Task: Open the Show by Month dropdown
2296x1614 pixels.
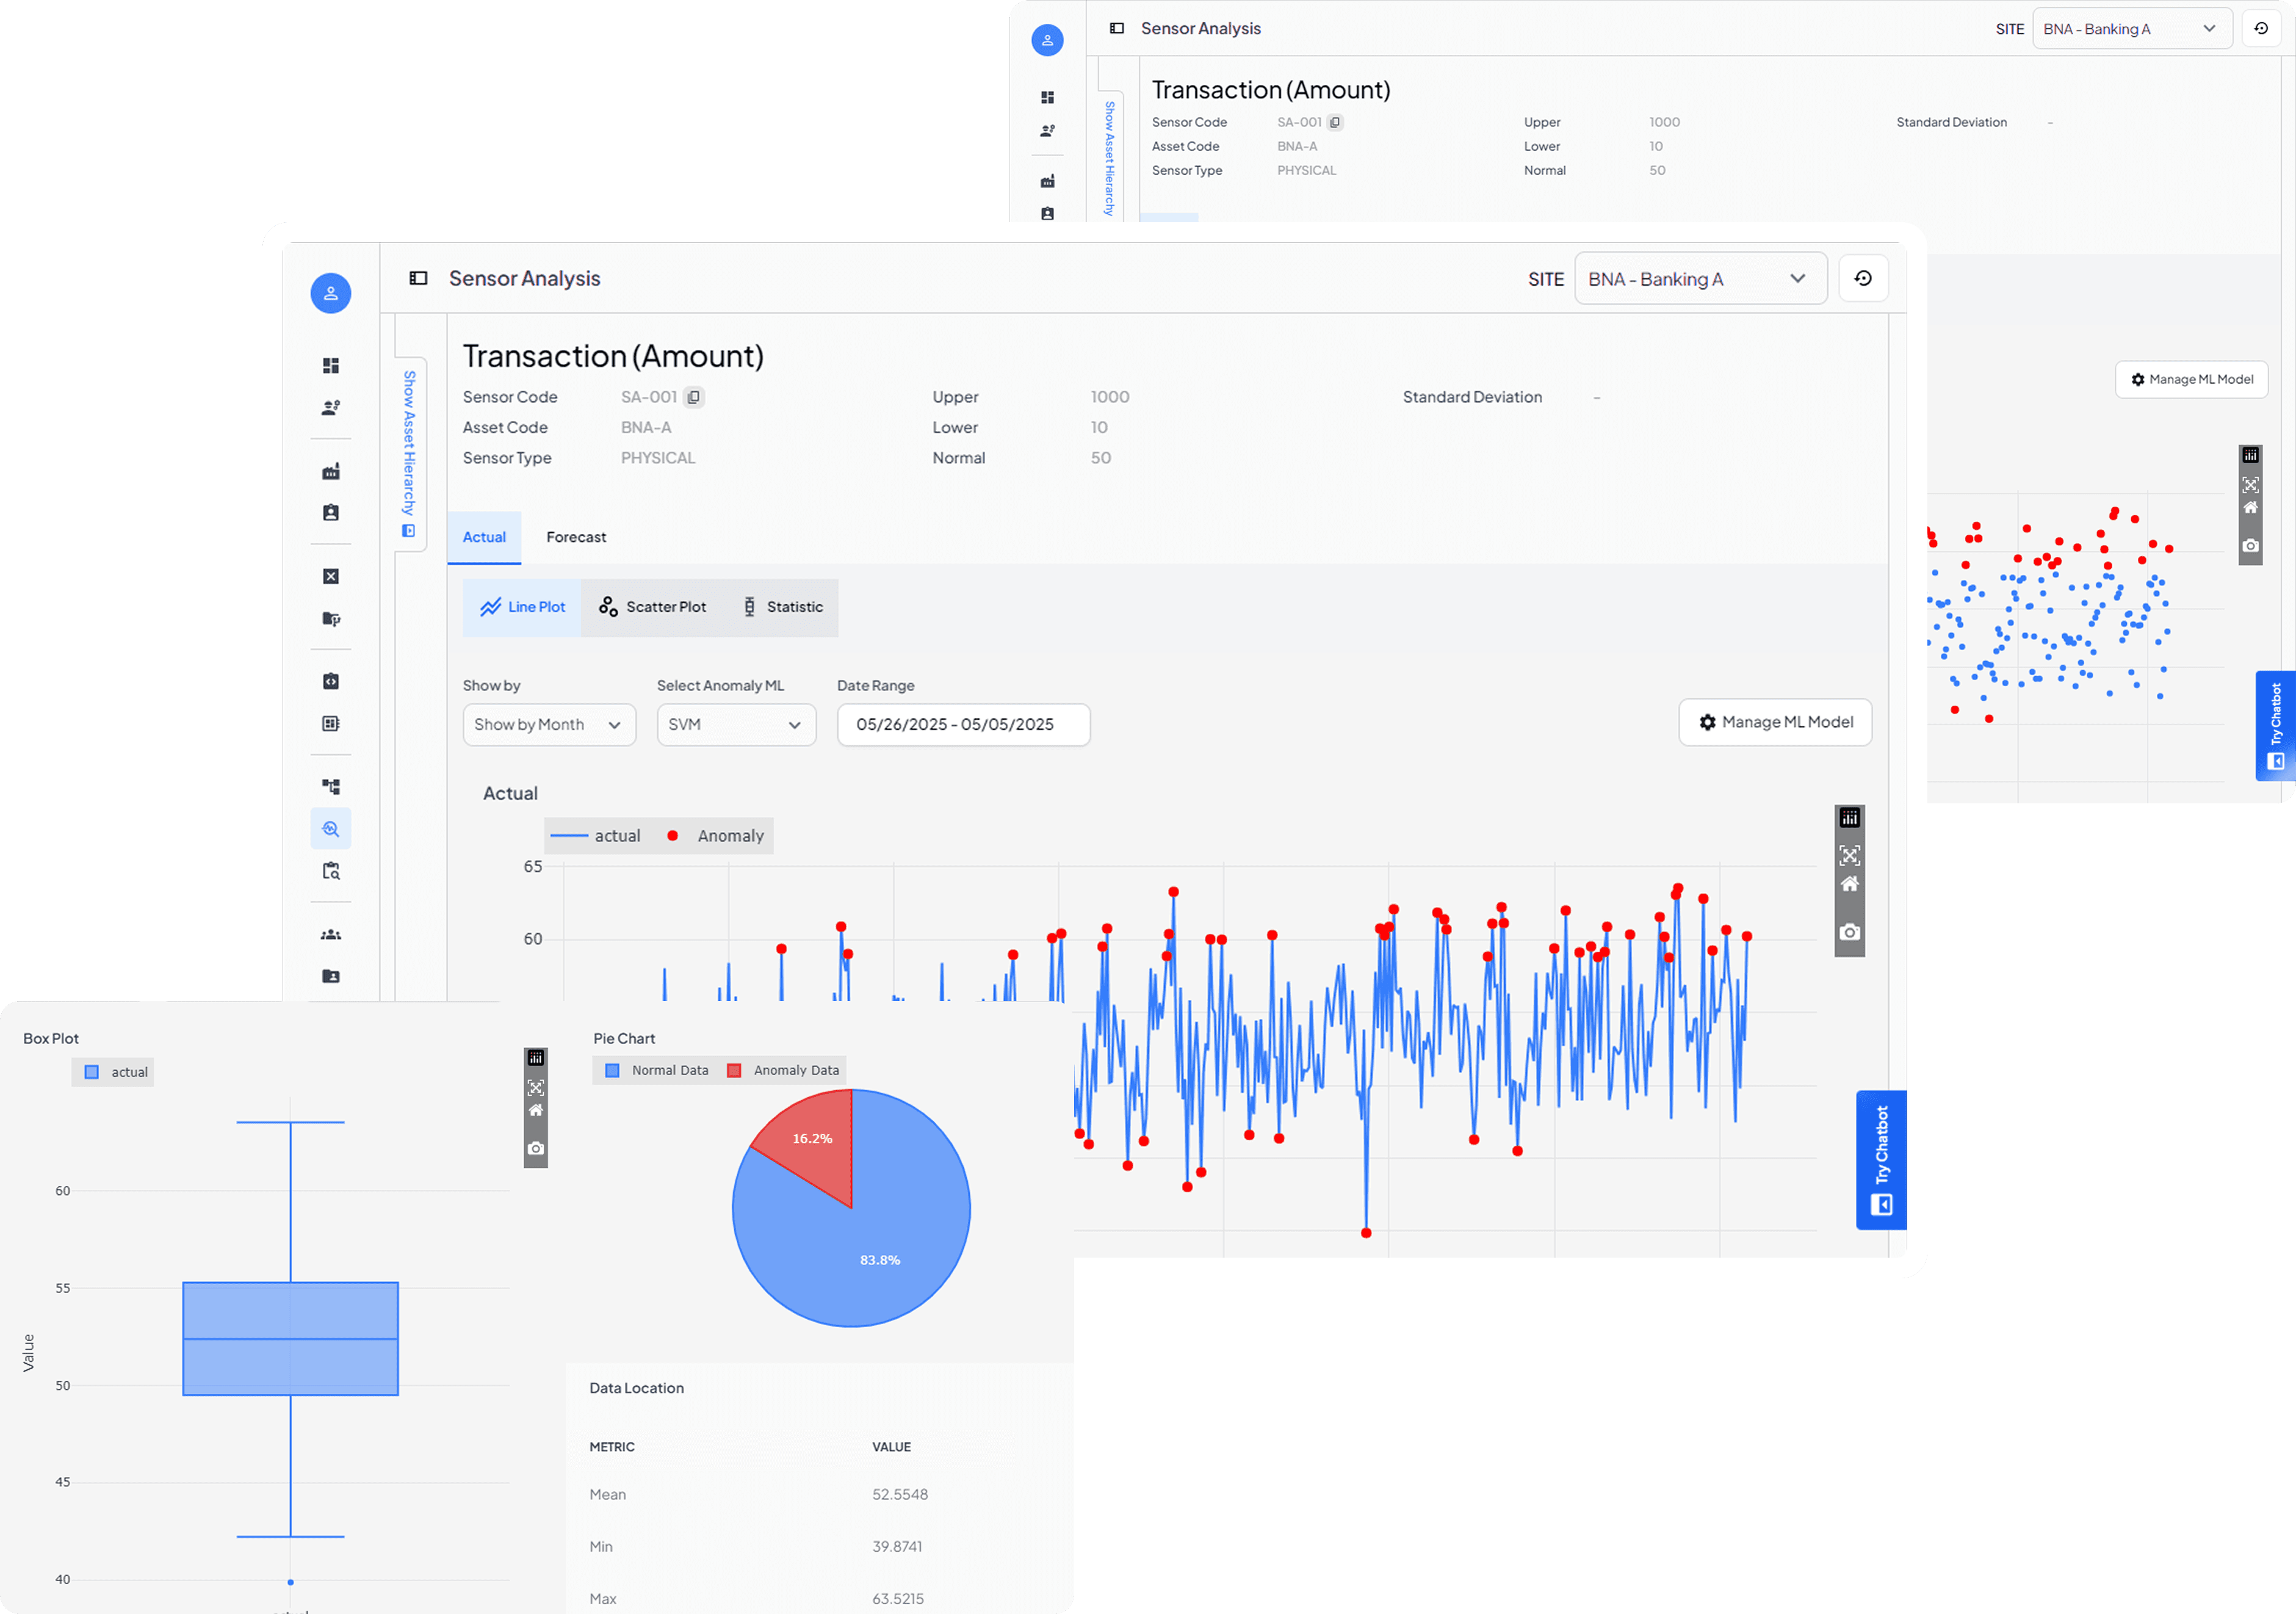Action: [549, 724]
